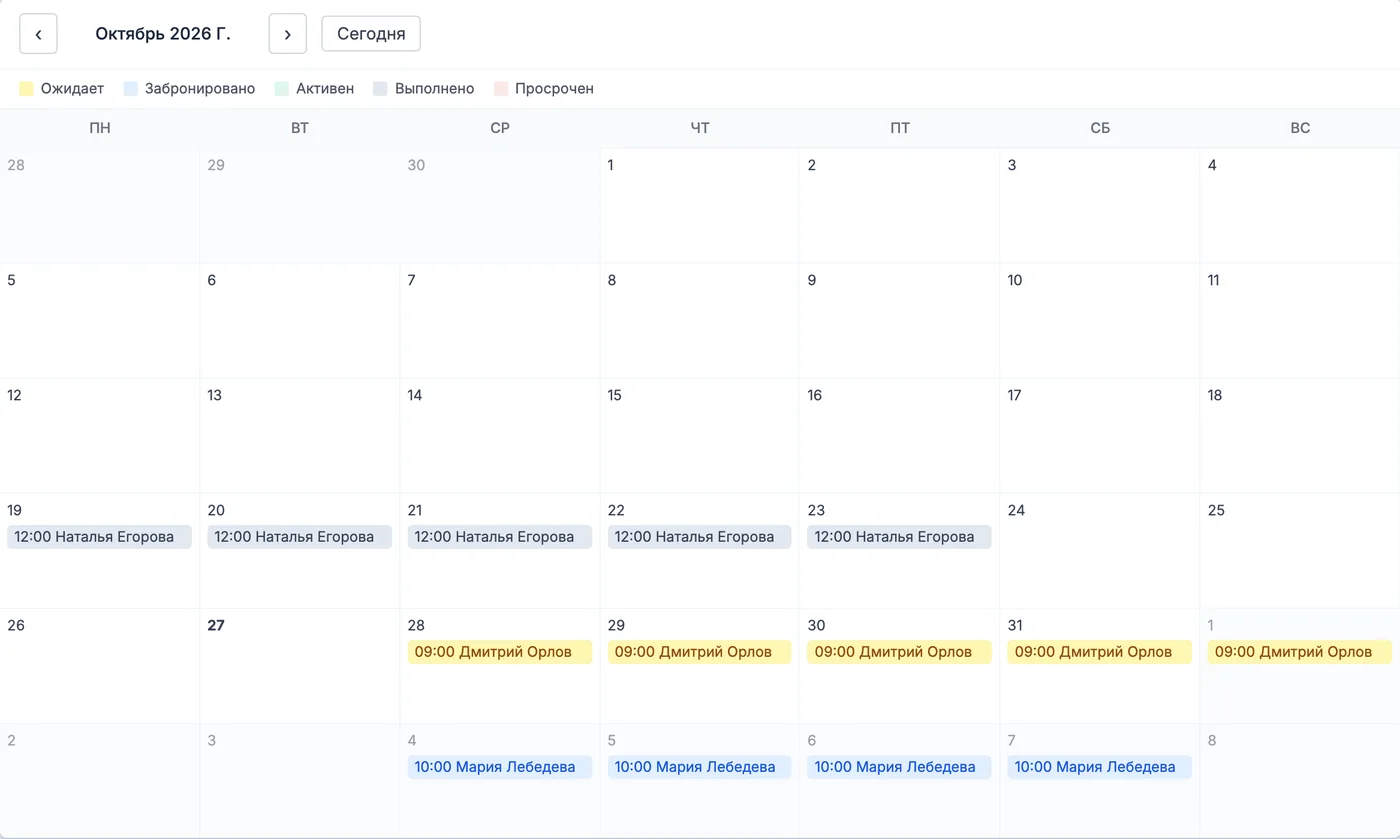Select the date 10 cell

1100,321
